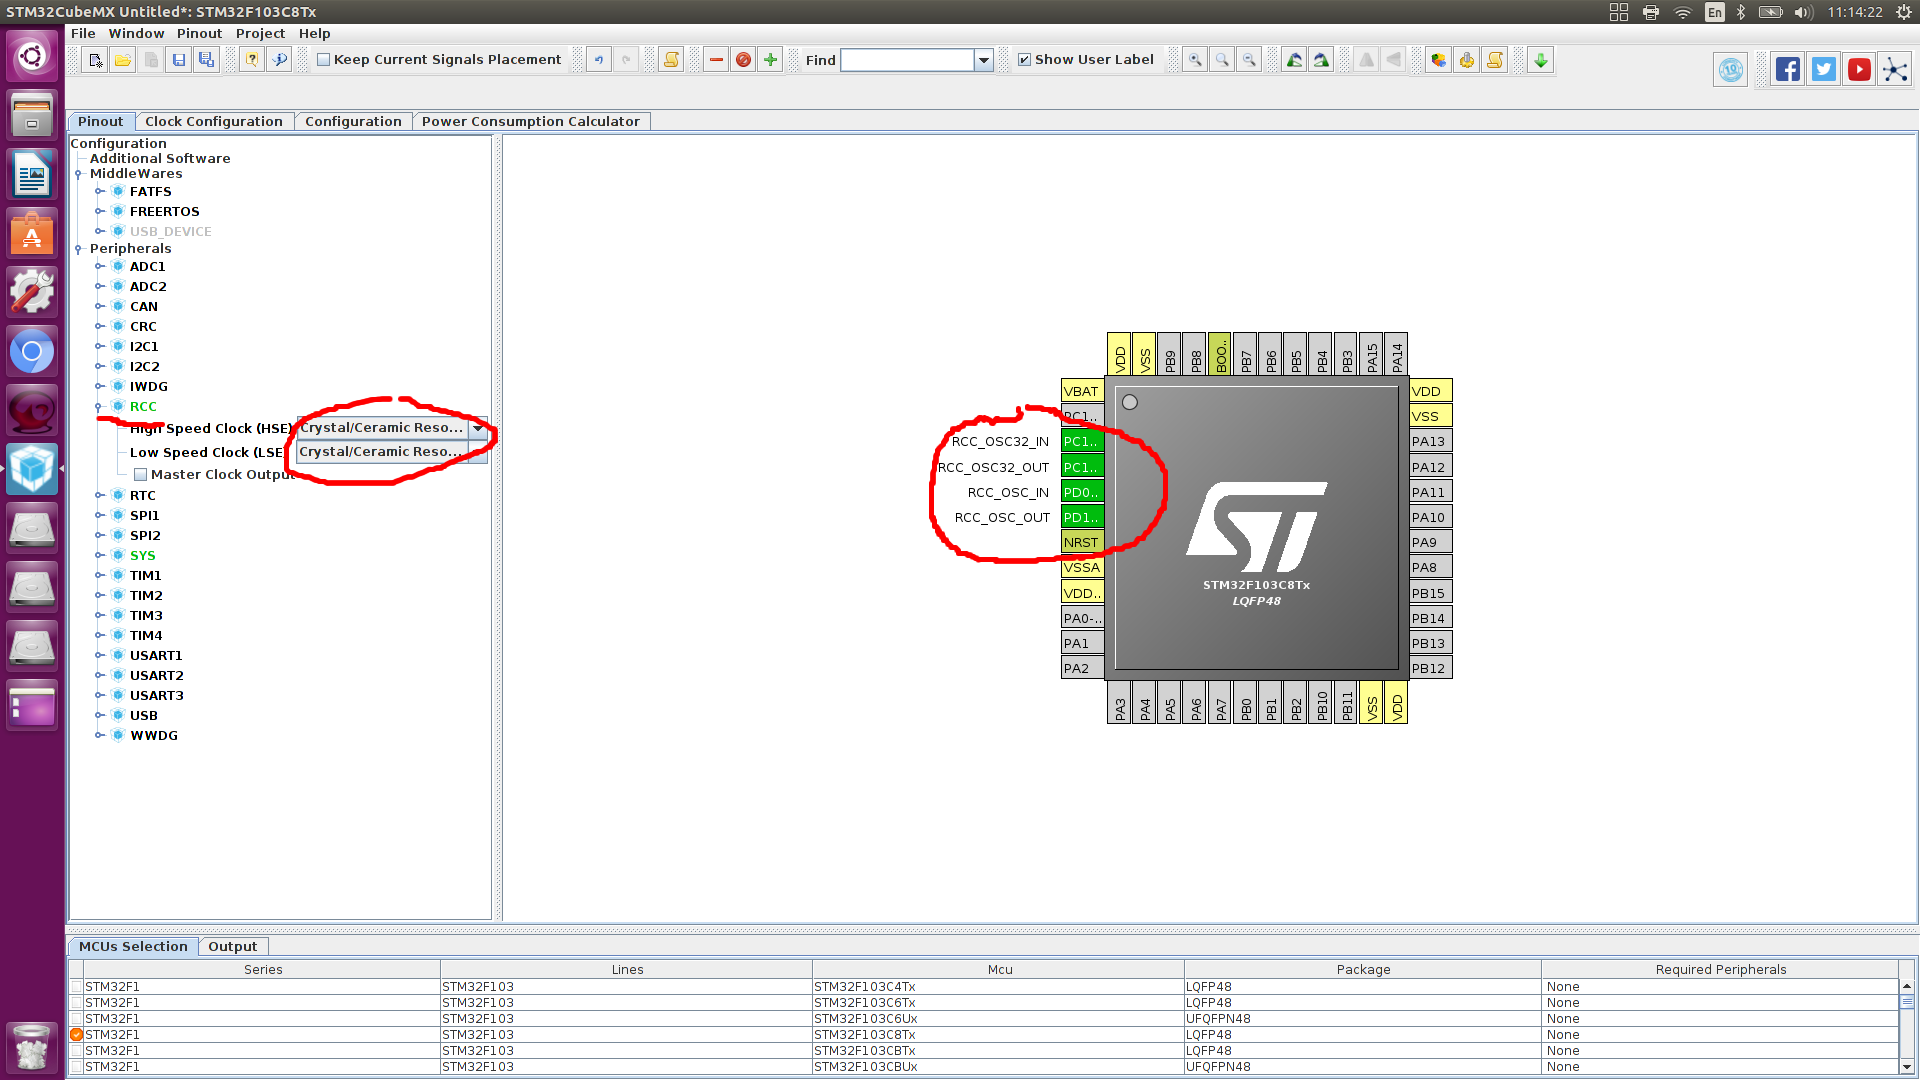Click the undo arrow toolbar icon
Image resolution: width=1920 pixels, height=1080 pixels.
599,60
